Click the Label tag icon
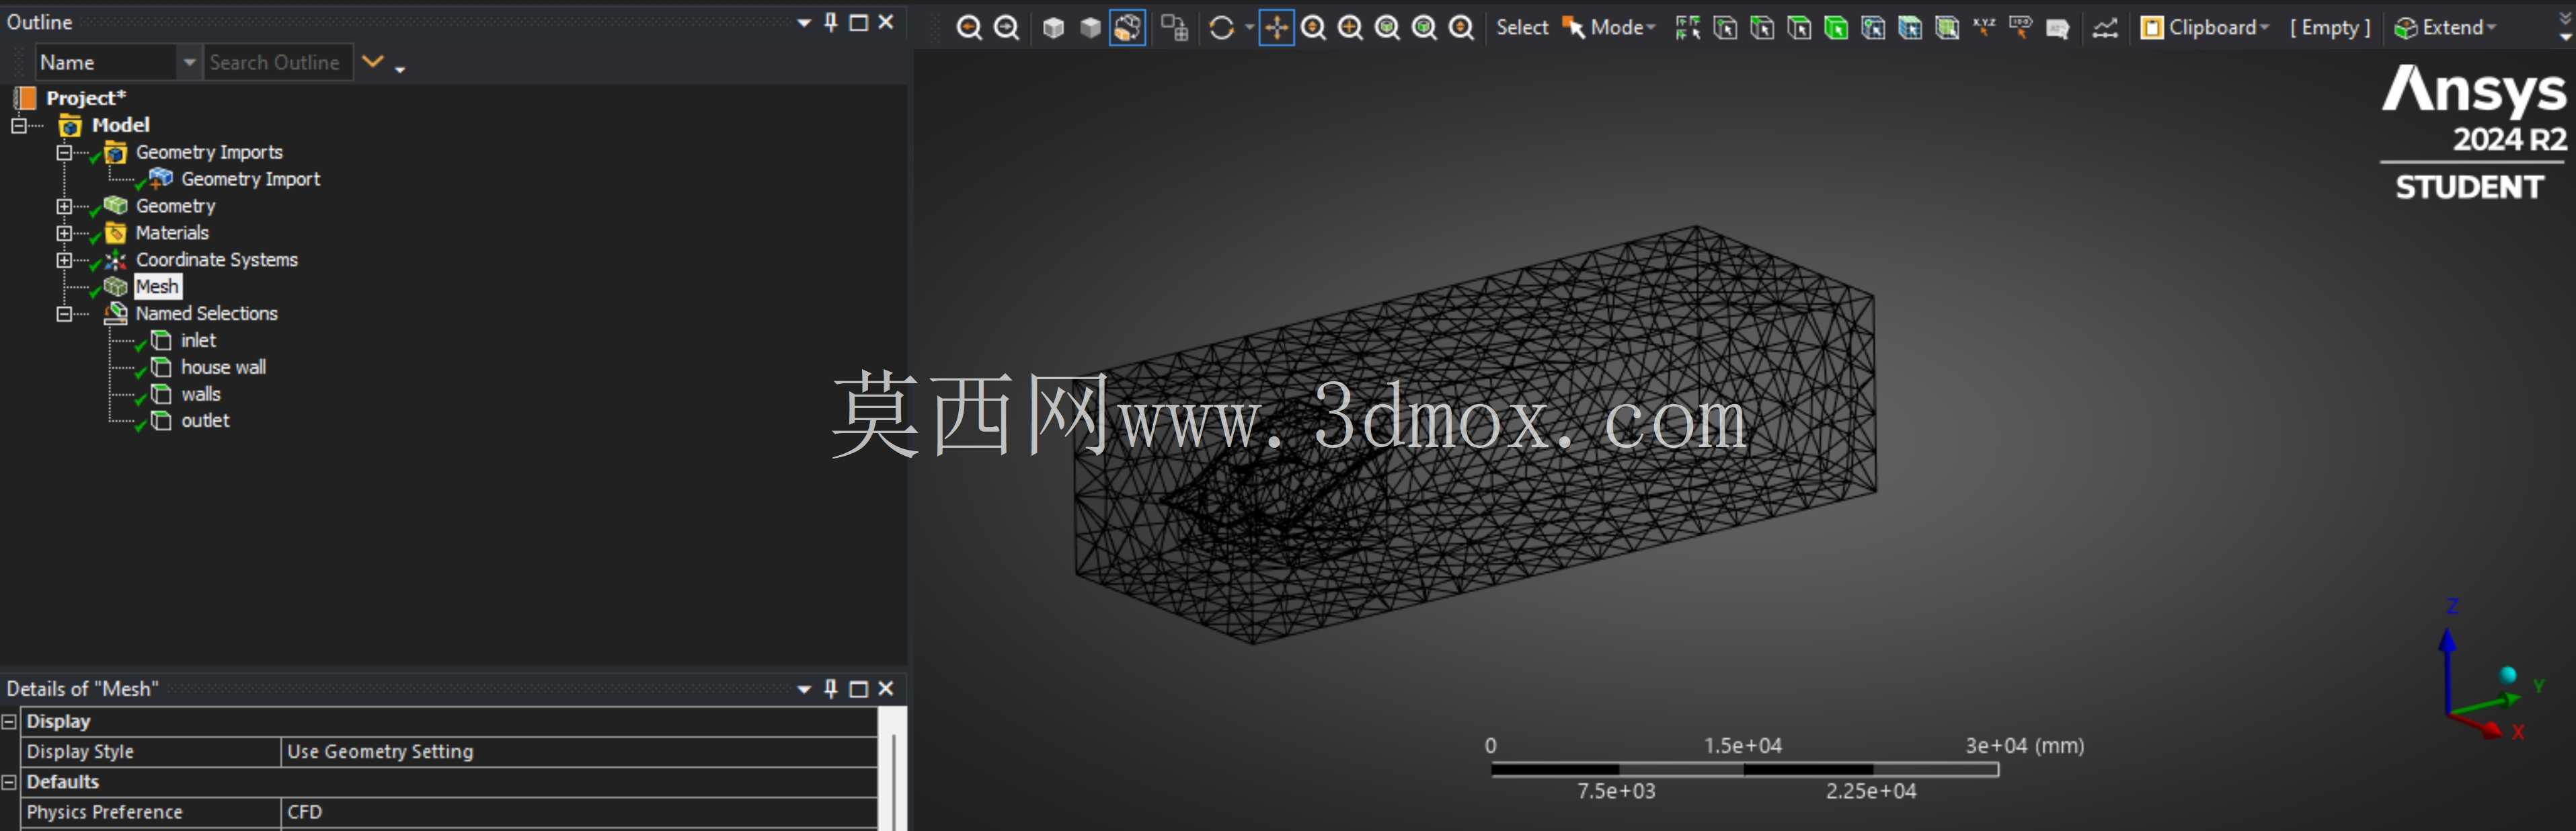This screenshot has height=831, width=2576. [2020, 28]
